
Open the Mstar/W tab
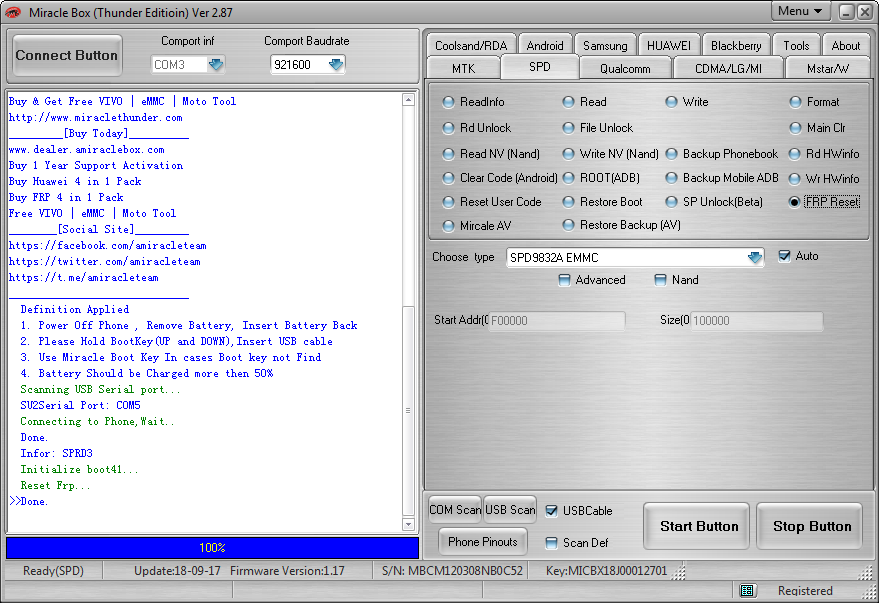click(828, 68)
